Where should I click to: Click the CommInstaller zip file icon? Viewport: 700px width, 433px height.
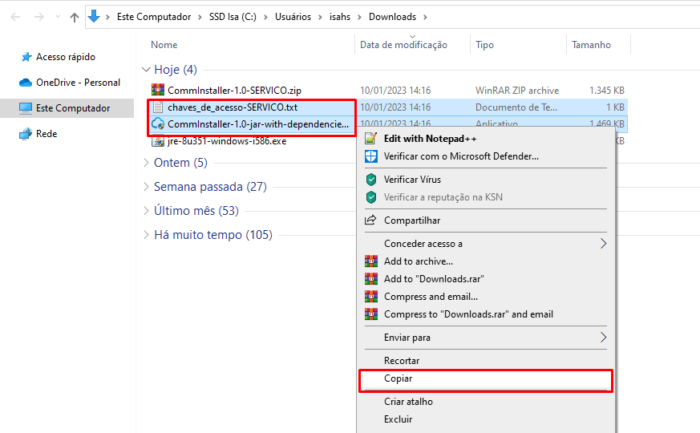[158, 89]
